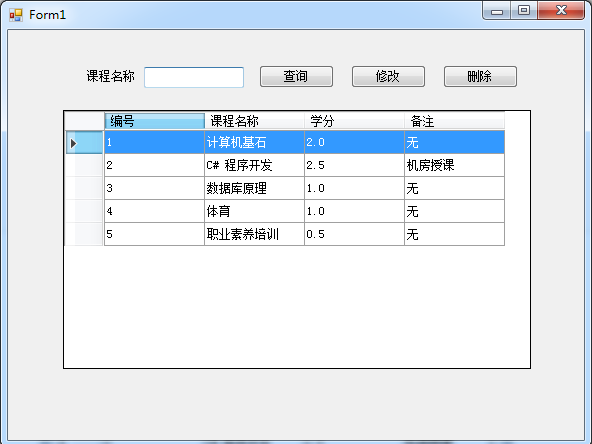Click the 机房授课 remark cell
Image resolution: width=592 pixels, height=444 pixels.
(454, 165)
